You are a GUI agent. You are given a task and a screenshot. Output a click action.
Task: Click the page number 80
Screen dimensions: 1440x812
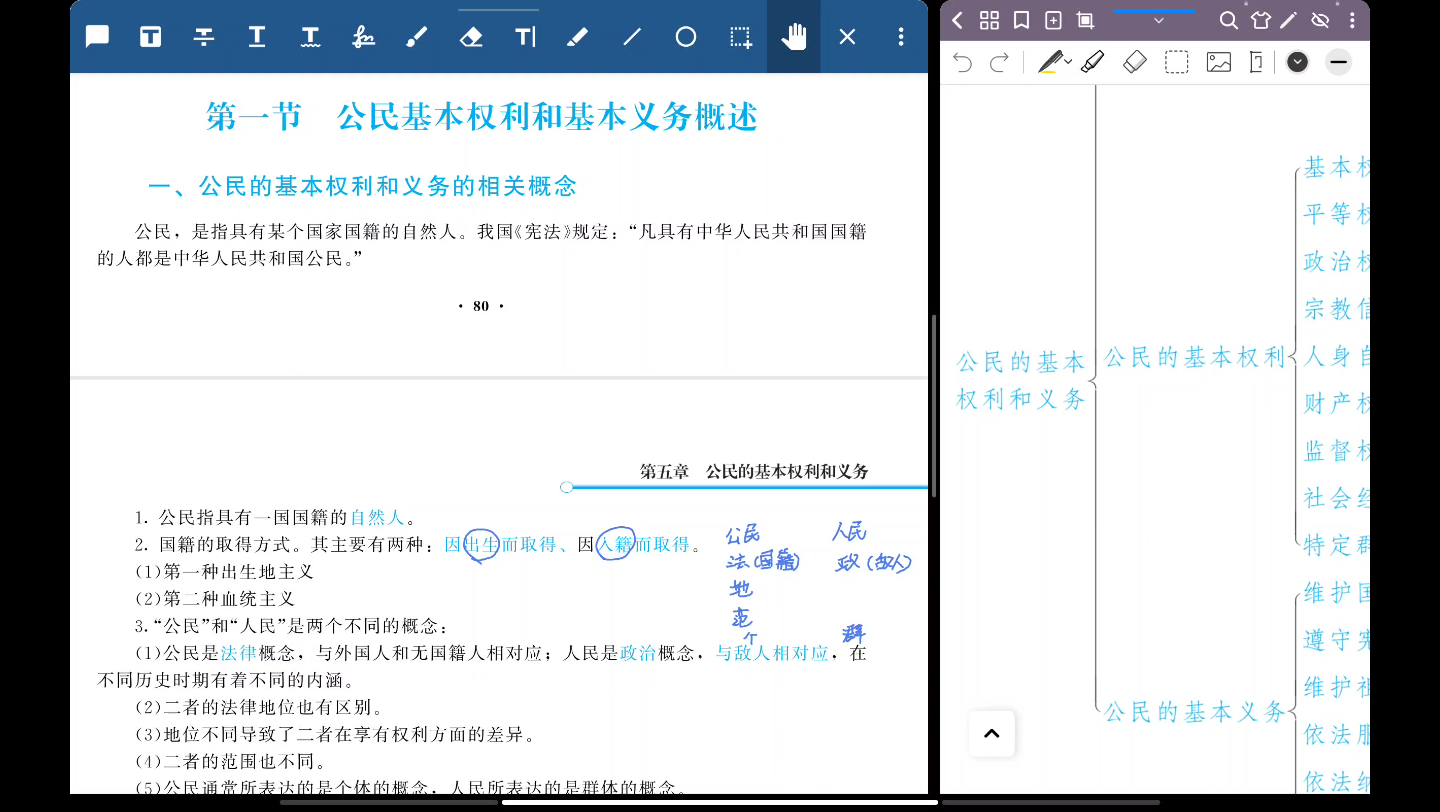[x=481, y=306]
